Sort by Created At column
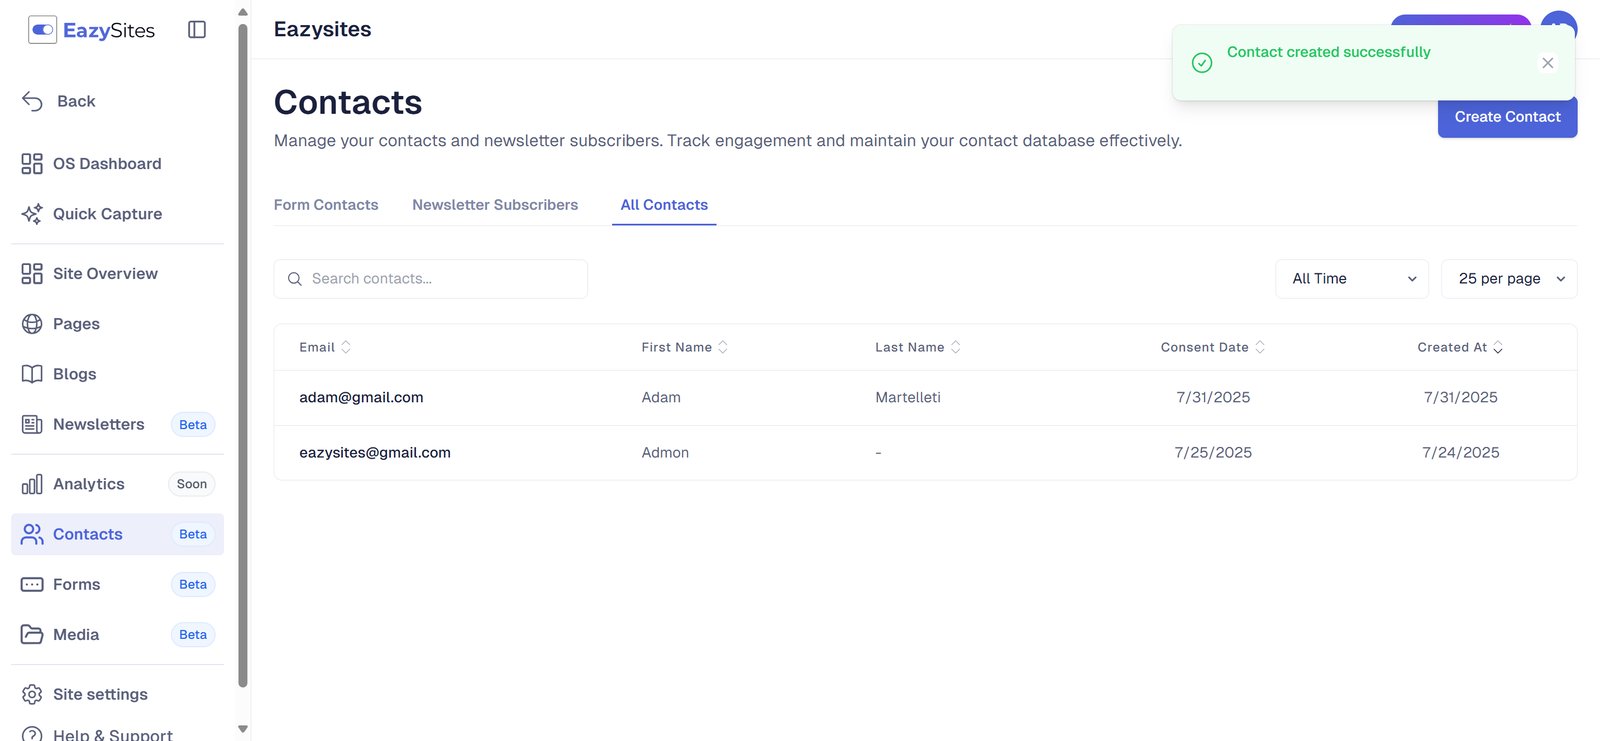 [x=1459, y=347]
